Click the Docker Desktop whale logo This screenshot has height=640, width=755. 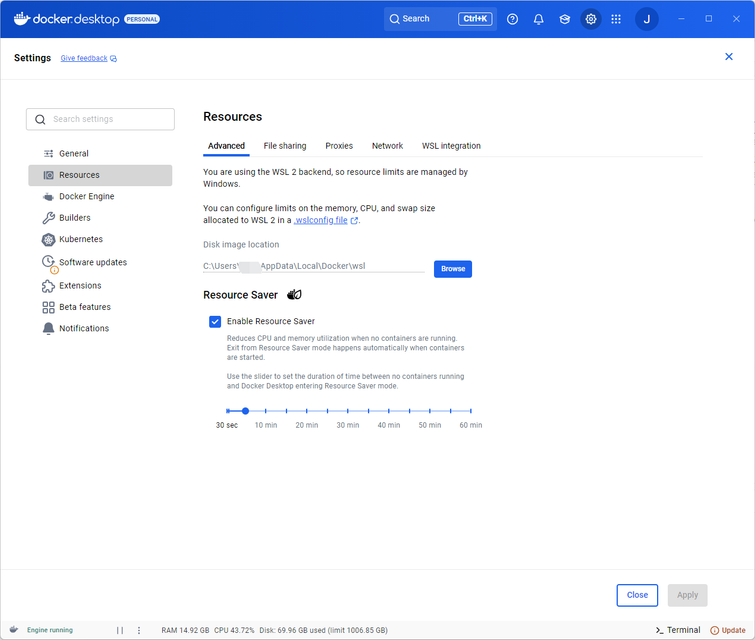[x=22, y=19]
